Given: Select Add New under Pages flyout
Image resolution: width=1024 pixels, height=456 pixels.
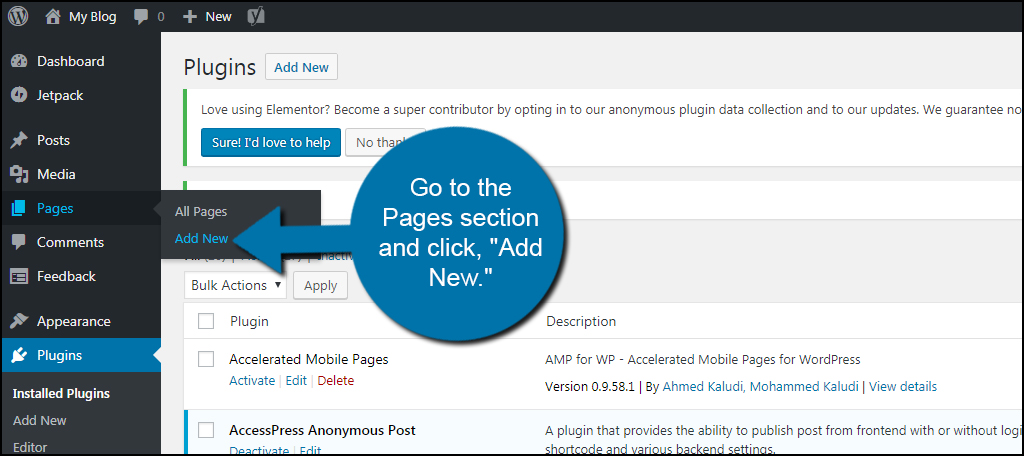Looking at the screenshot, I should click(x=201, y=238).
